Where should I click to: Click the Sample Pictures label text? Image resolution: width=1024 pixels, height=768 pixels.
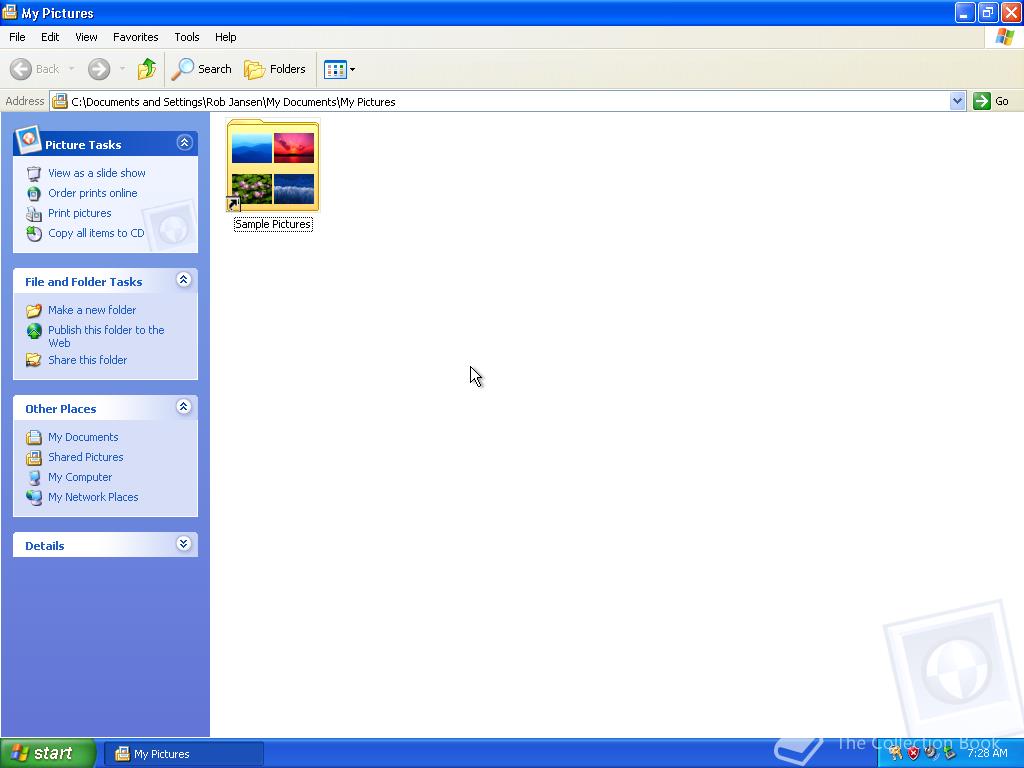click(273, 224)
